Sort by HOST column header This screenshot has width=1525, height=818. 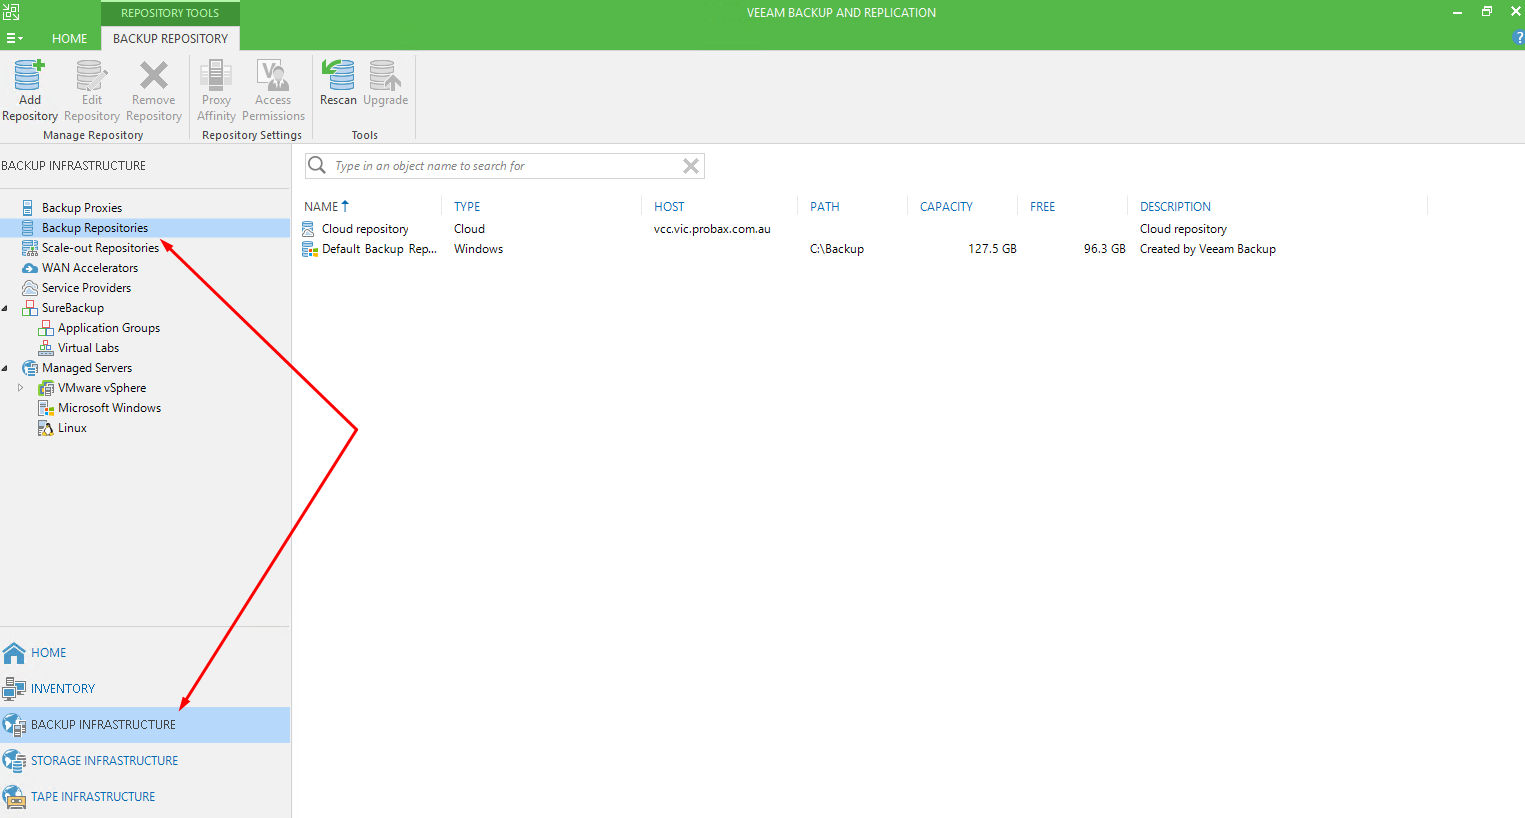(x=669, y=207)
